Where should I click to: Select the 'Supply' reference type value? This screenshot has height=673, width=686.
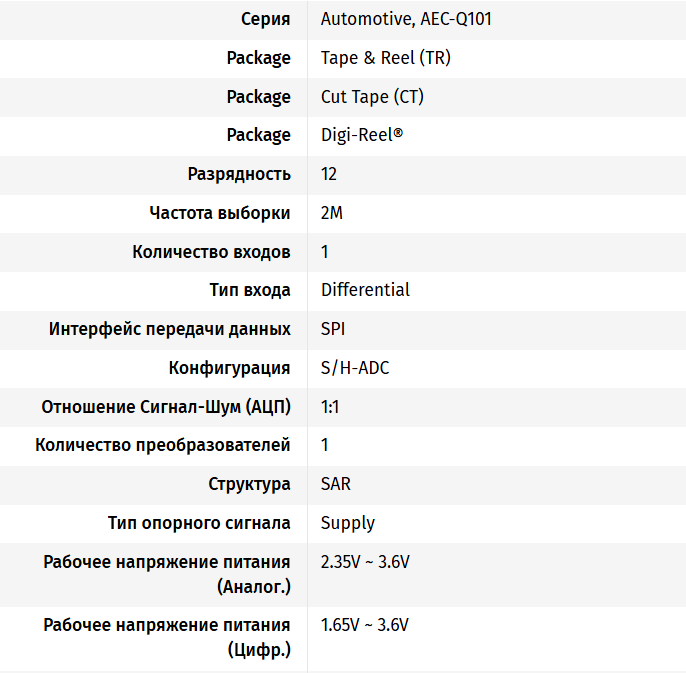(x=347, y=523)
